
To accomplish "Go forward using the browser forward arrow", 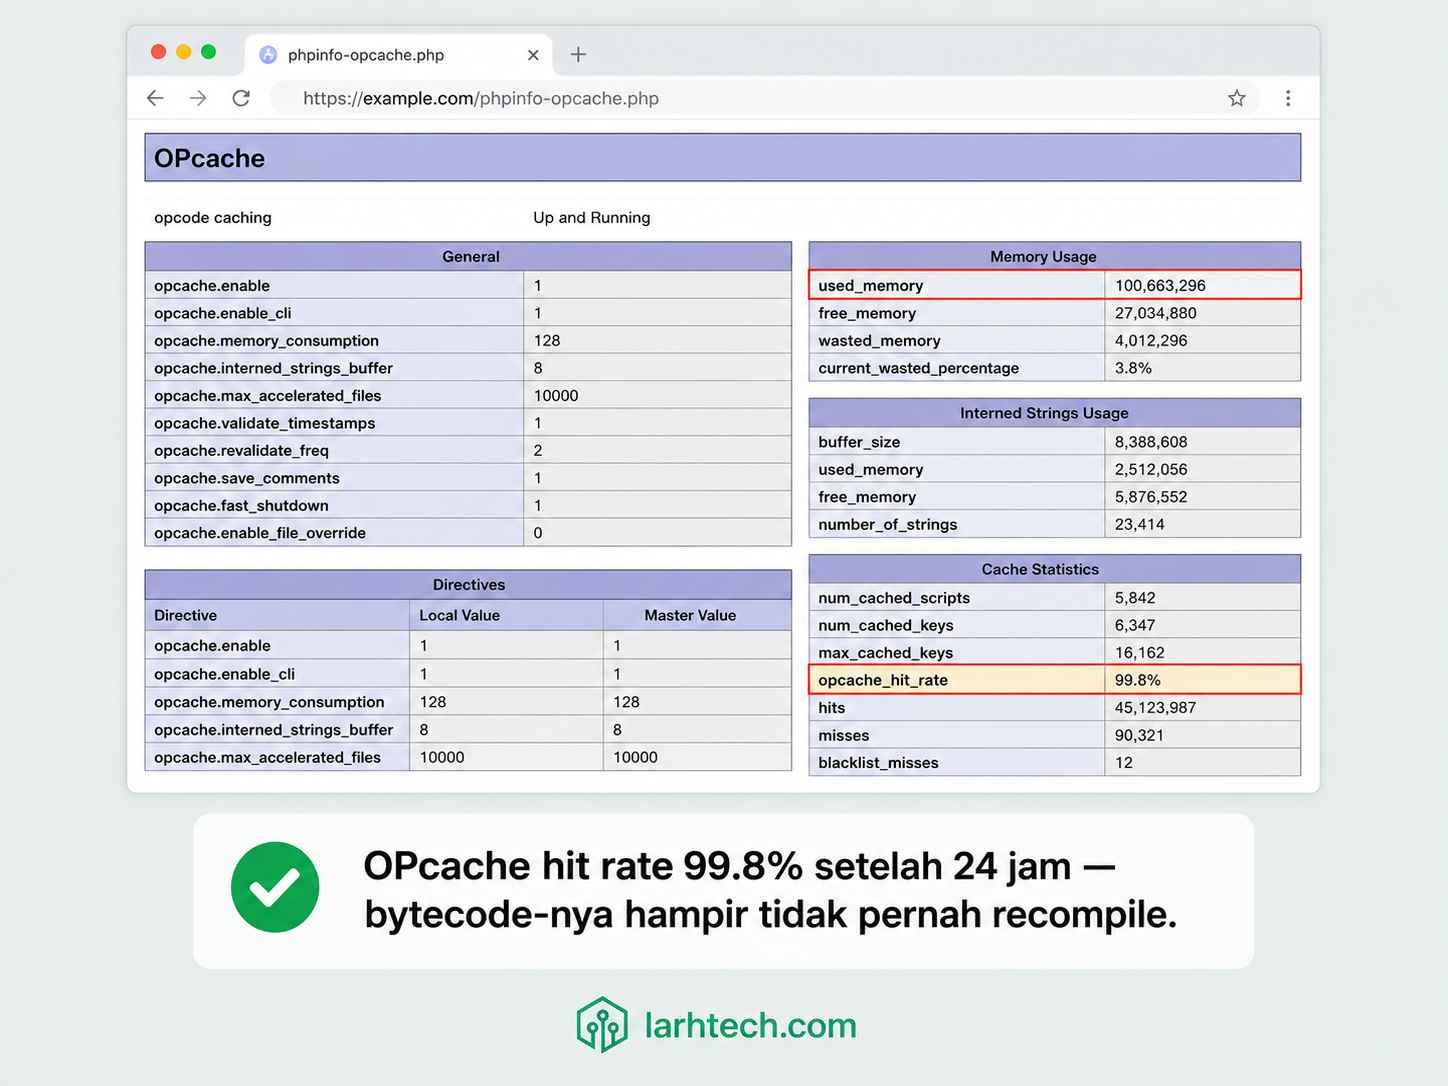I will pos(198,98).
